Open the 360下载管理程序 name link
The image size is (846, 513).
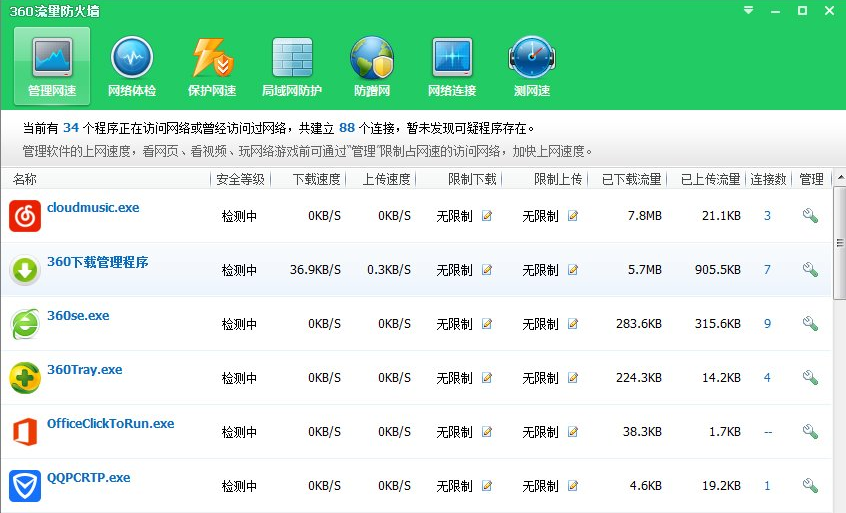click(x=98, y=262)
